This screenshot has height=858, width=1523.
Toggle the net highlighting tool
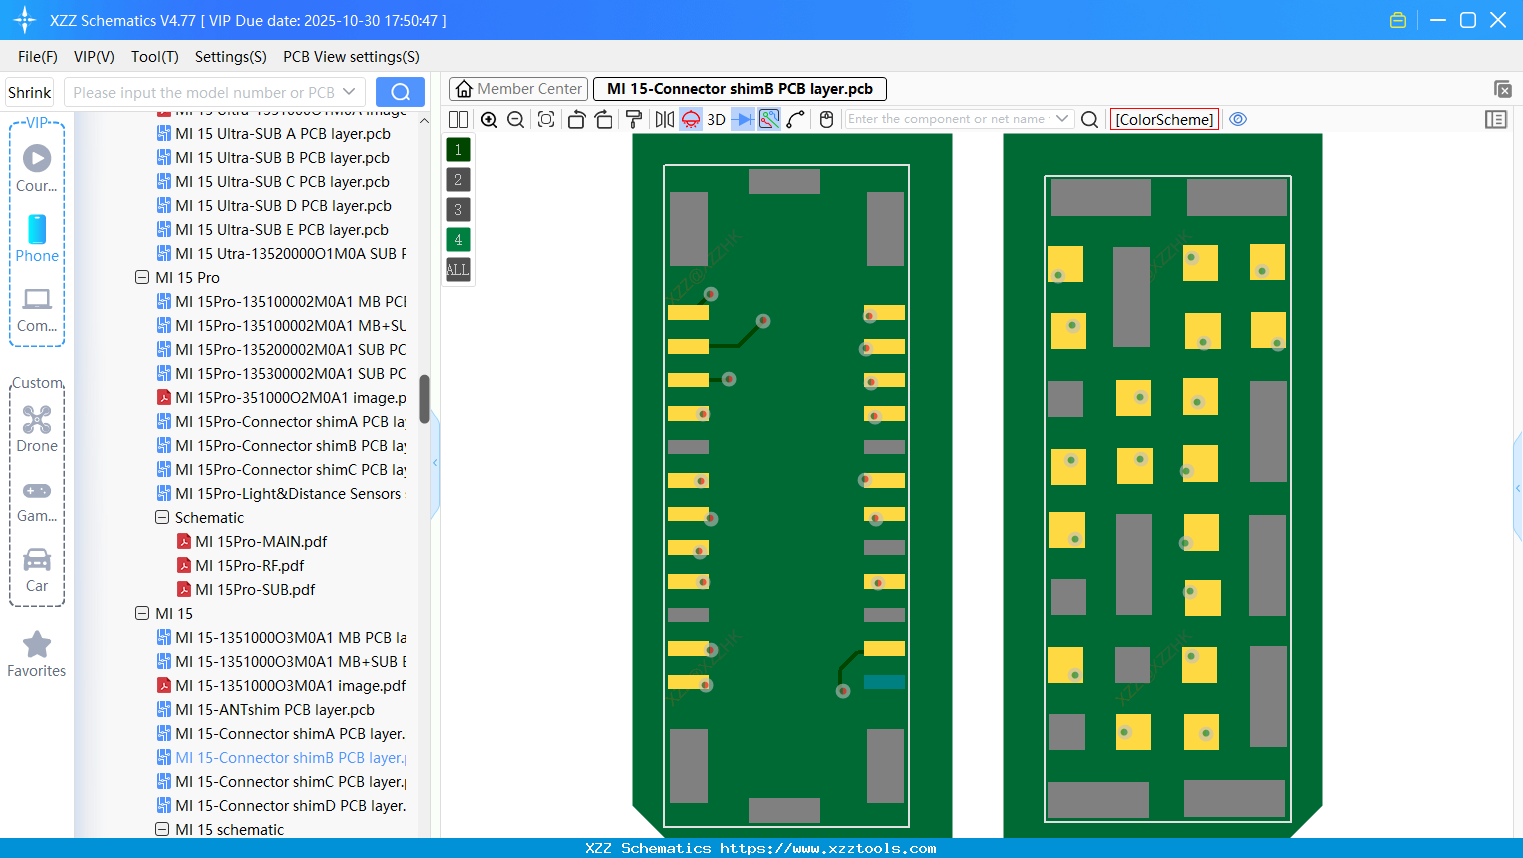(768, 119)
